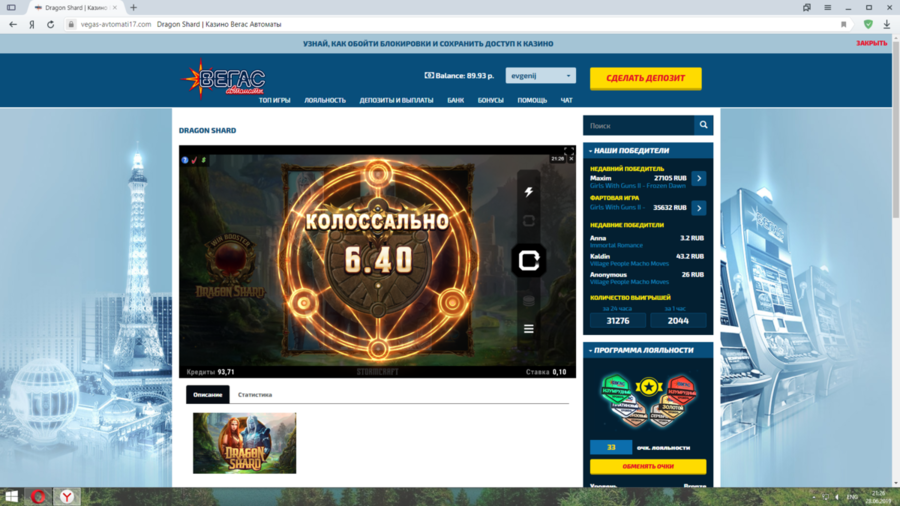Close the notification banner via Закрыть
The height and width of the screenshot is (506, 900).
coord(871,43)
